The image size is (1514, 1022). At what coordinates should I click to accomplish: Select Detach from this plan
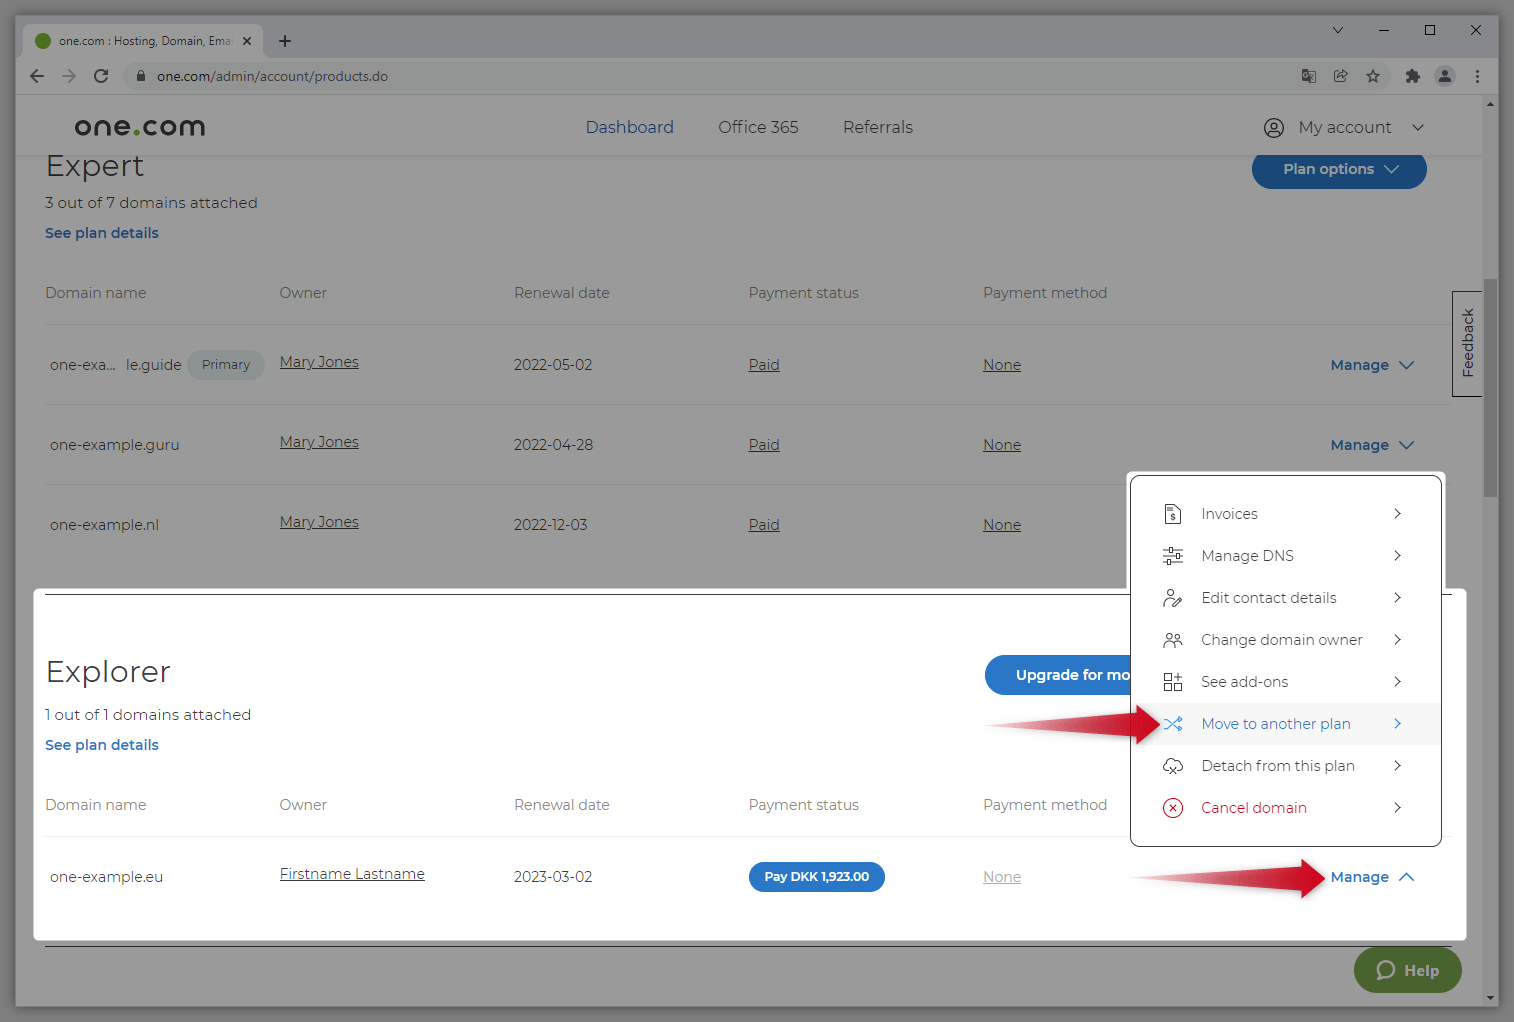pyautogui.click(x=1277, y=765)
